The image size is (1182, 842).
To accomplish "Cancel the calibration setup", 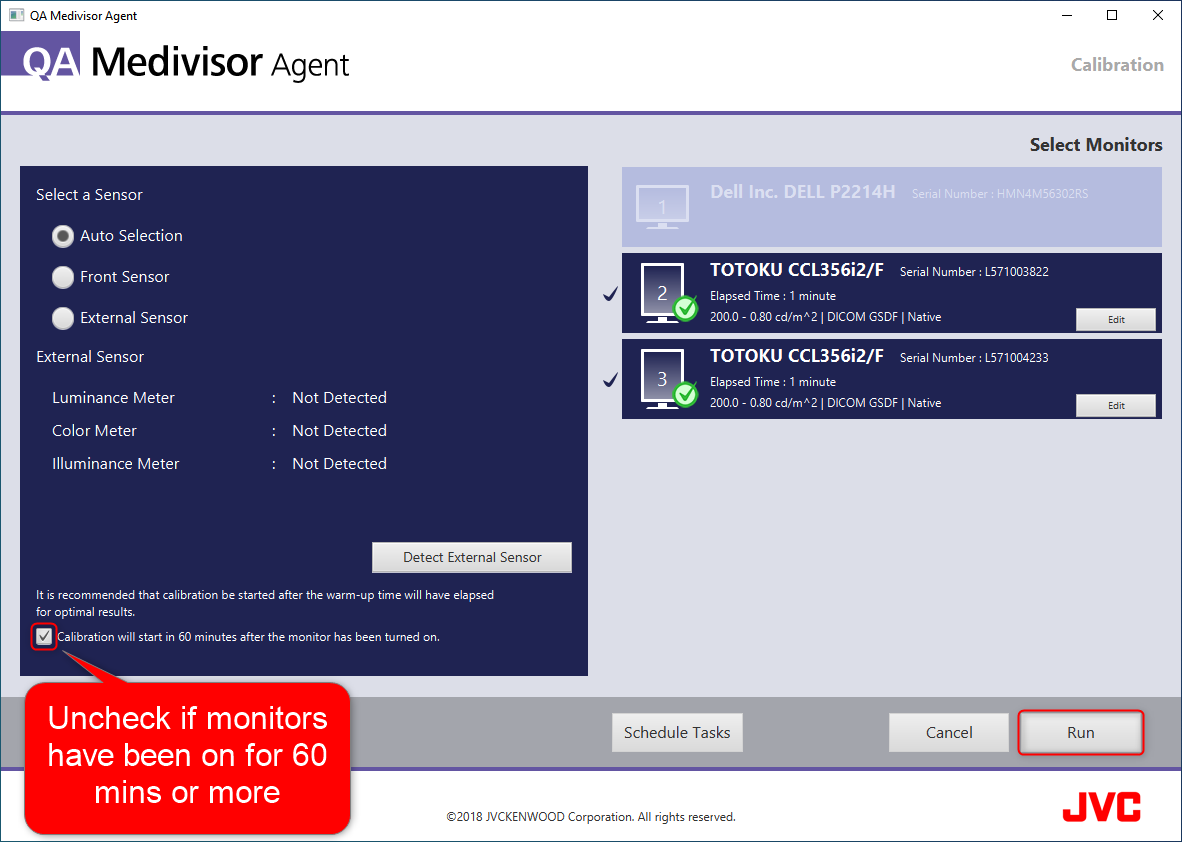I will (x=948, y=733).
